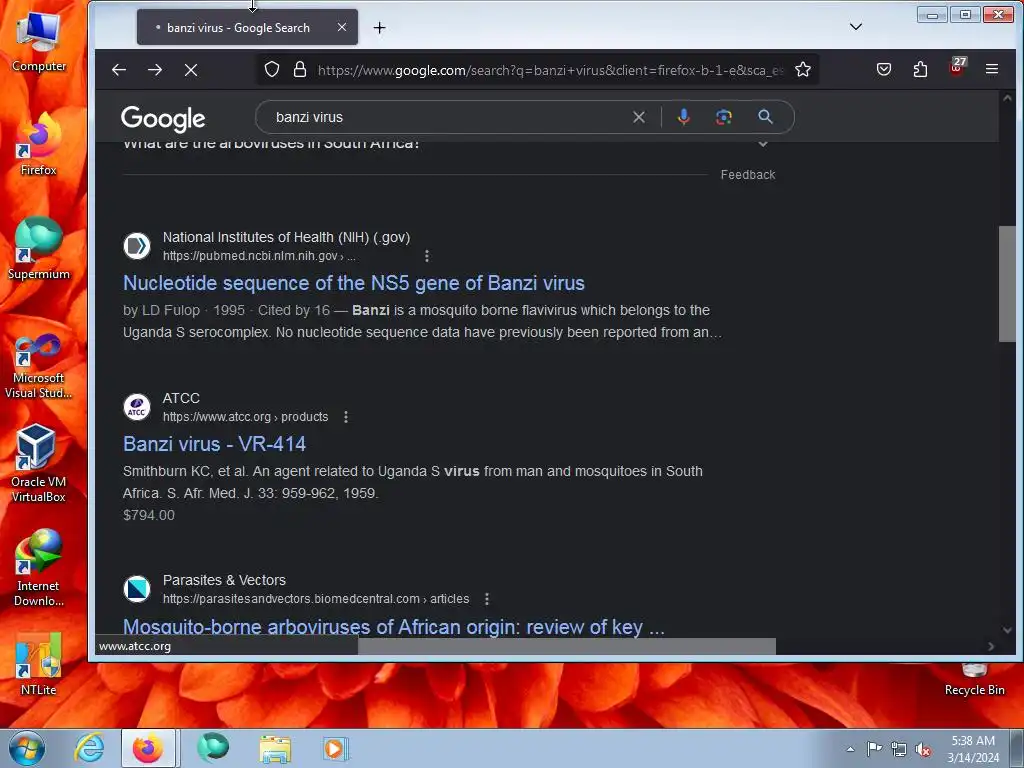Open the Extensions puzzle icon
This screenshot has width=1024, height=768.
coord(920,69)
